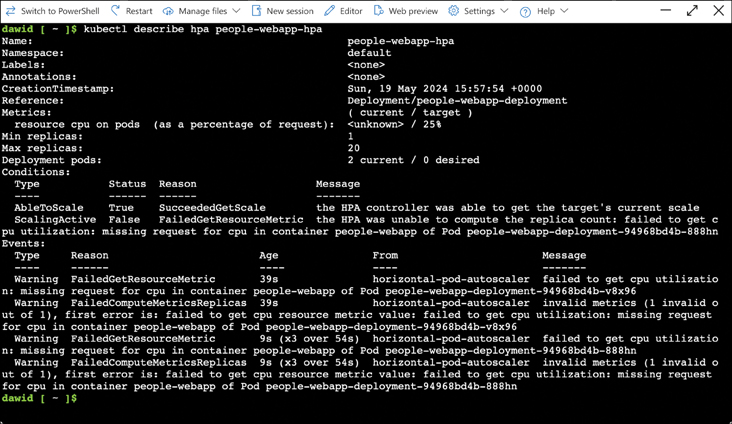Click the Manage files cloud icon
The height and width of the screenshot is (424, 732).
tap(168, 11)
